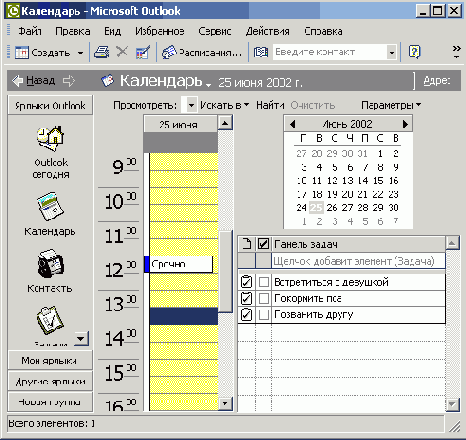466x440 pixels.
Task: Open the Tasks clipboard shortcut icon
Action: (x=50, y=320)
